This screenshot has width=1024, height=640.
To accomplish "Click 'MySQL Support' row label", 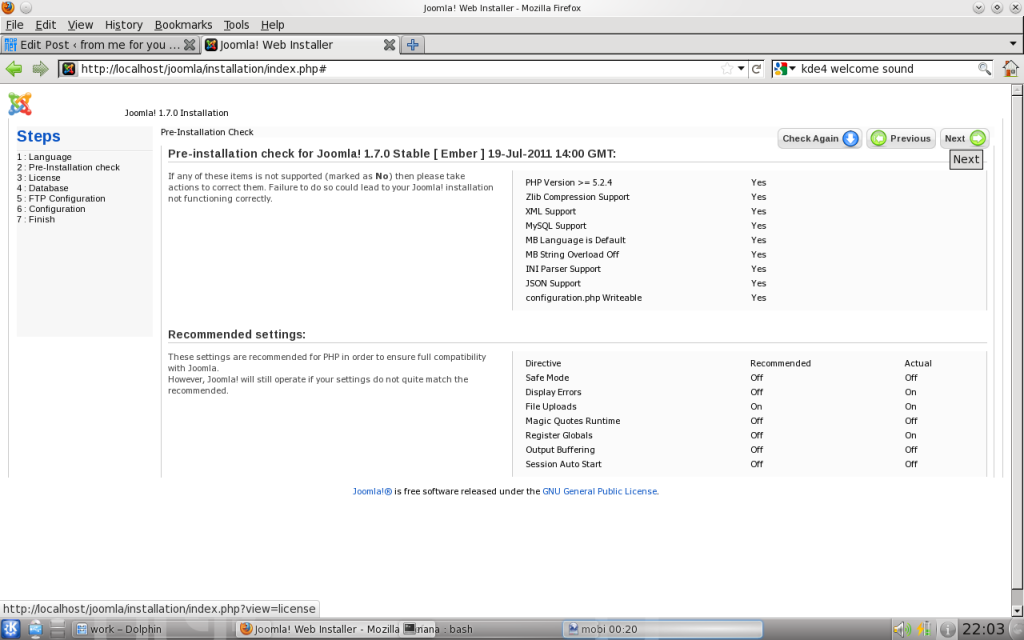I will pyautogui.click(x=556, y=225).
